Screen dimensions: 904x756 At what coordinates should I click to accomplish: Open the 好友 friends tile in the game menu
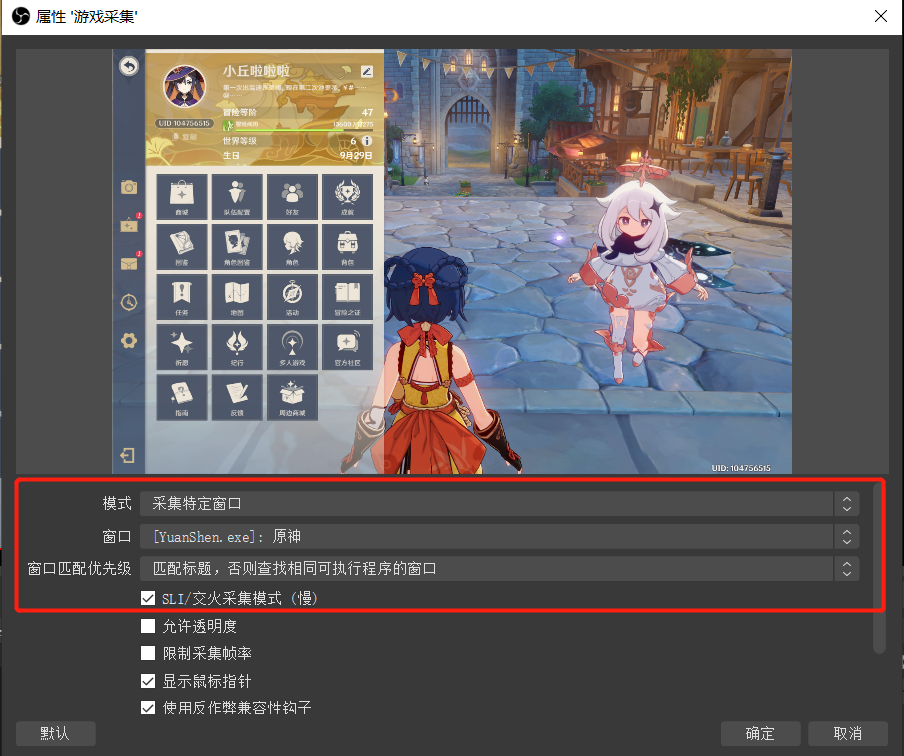pyautogui.click(x=292, y=197)
